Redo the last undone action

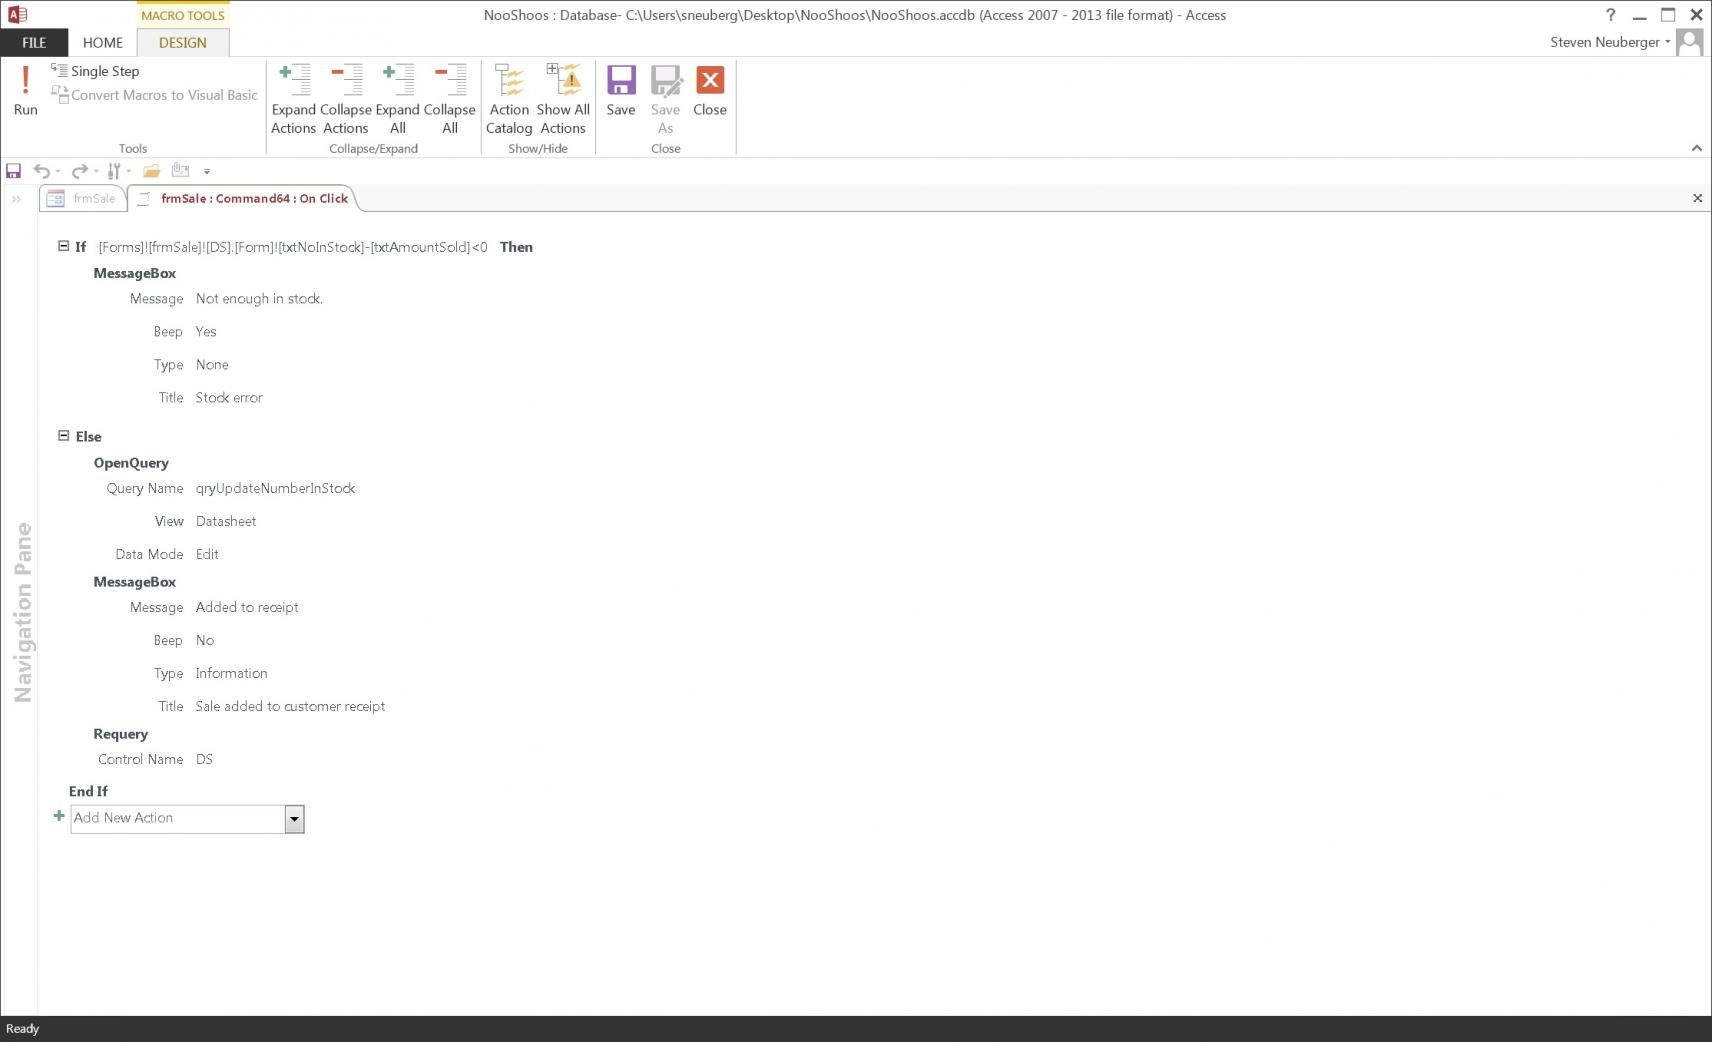tap(79, 171)
